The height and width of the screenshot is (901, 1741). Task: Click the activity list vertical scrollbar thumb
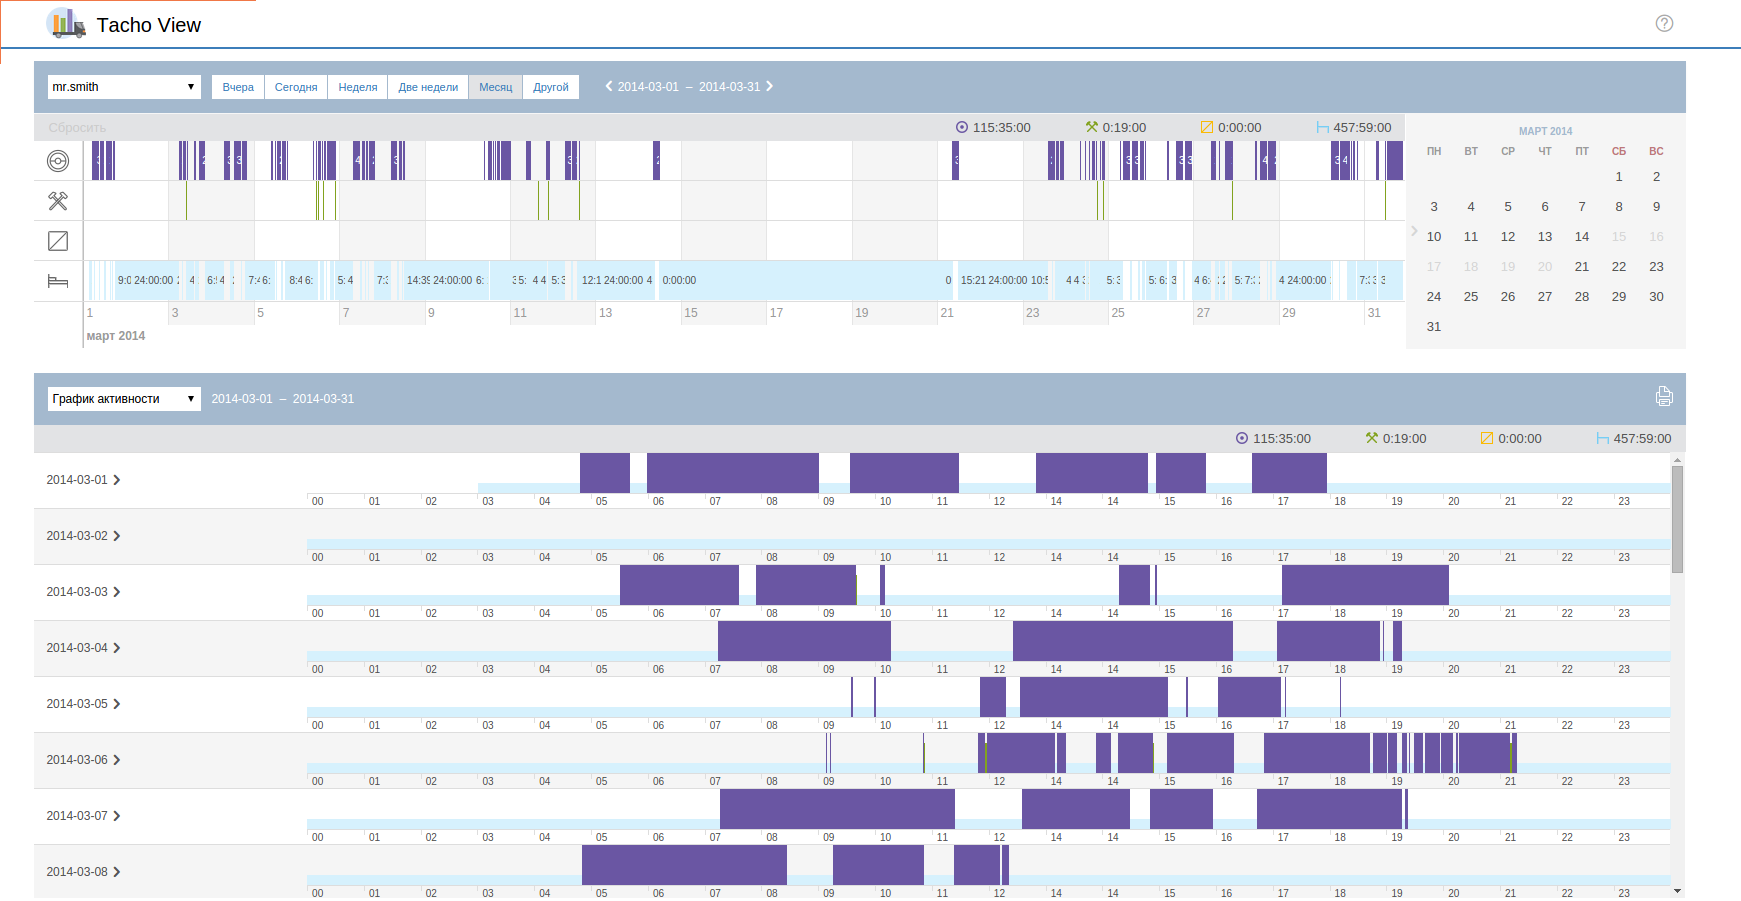click(x=1677, y=518)
